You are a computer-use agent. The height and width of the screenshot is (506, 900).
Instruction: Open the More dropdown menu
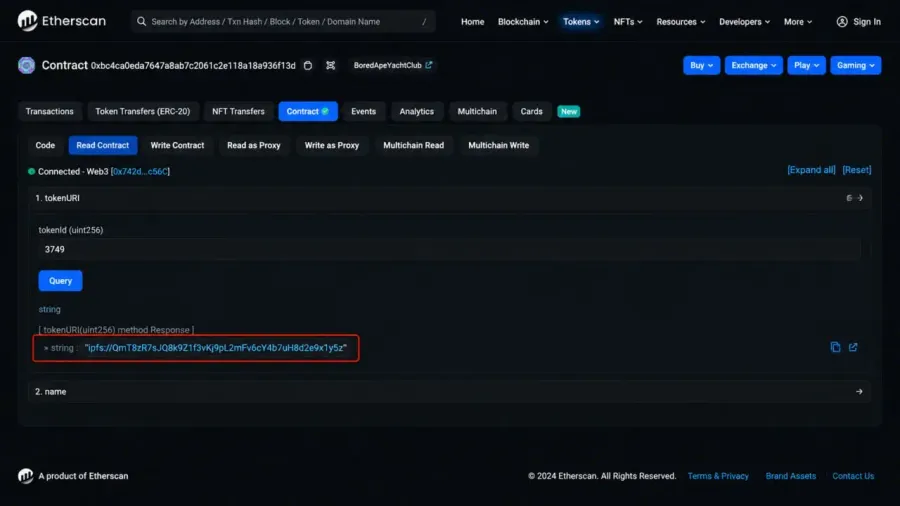pos(798,22)
